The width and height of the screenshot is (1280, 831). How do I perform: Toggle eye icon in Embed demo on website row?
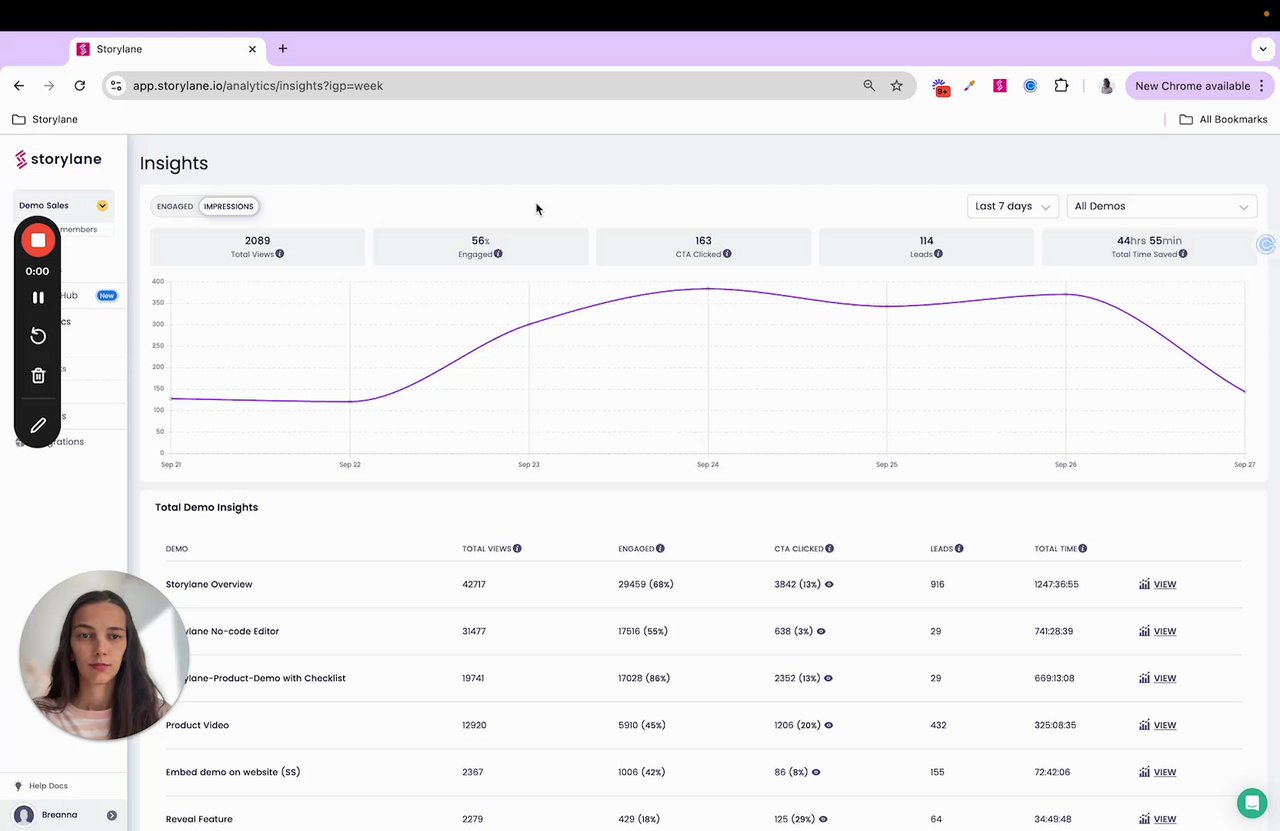(816, 772)
